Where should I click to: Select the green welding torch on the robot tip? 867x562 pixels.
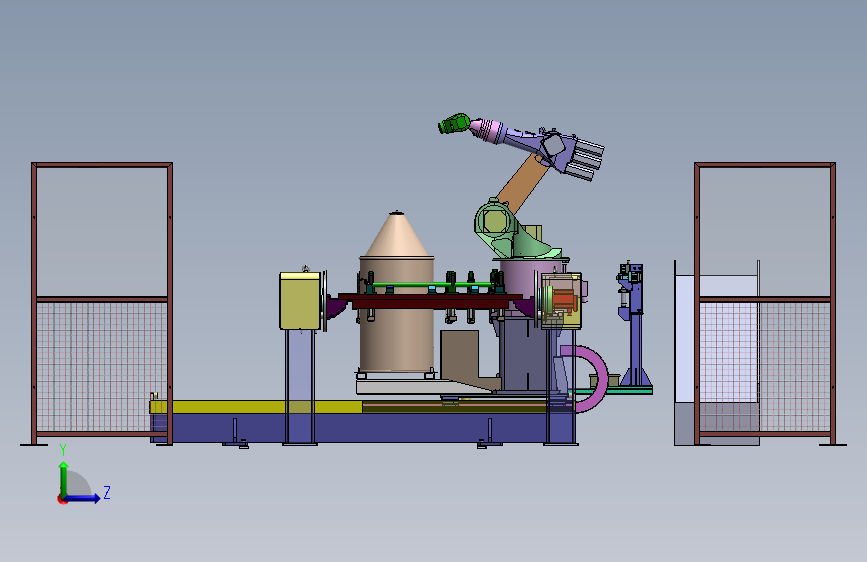pyautogui.click(x=454, y=124)
